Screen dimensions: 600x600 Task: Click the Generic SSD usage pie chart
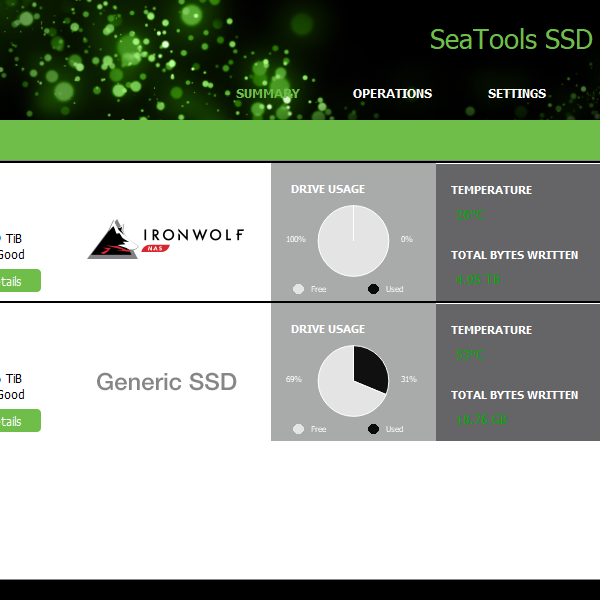353,381
